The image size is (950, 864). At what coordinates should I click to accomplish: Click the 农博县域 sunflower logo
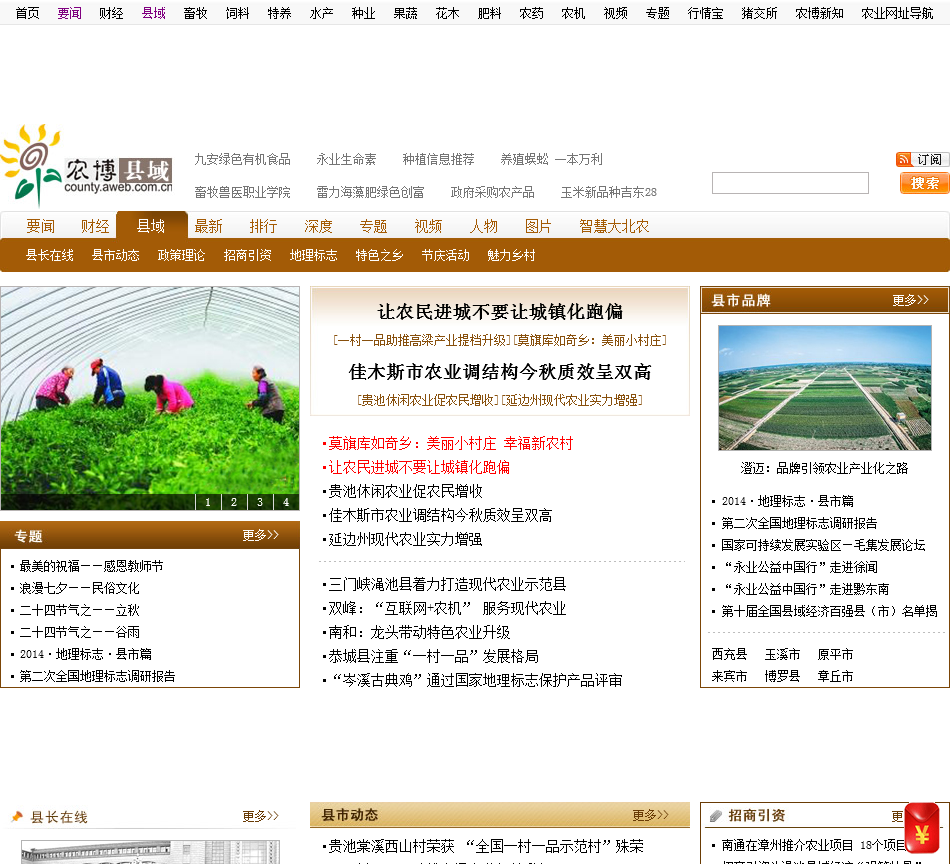tap(87, 165)
